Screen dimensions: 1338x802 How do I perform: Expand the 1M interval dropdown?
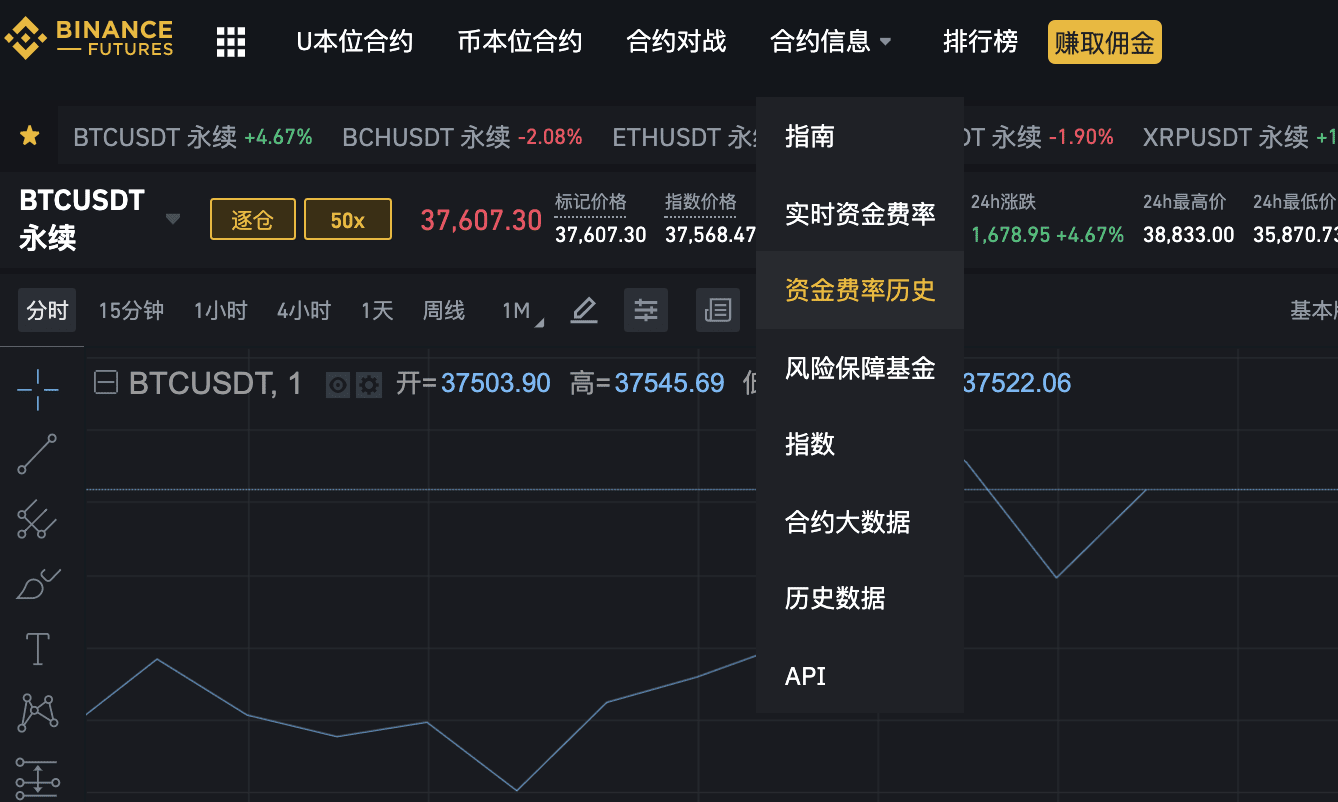pos(523,311)
